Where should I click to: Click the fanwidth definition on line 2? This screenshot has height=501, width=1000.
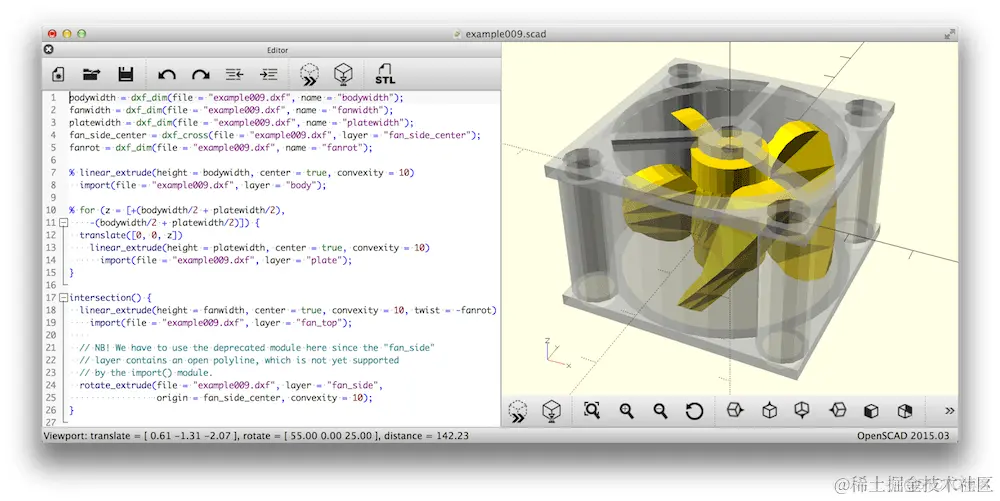[x=231, y=110]
